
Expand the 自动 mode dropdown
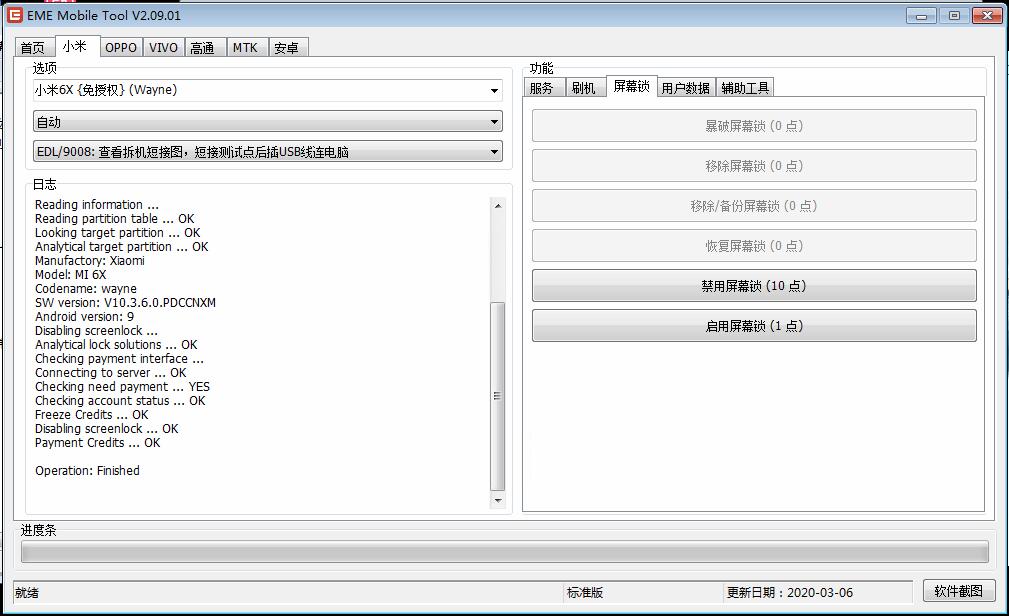click(494, 121)
